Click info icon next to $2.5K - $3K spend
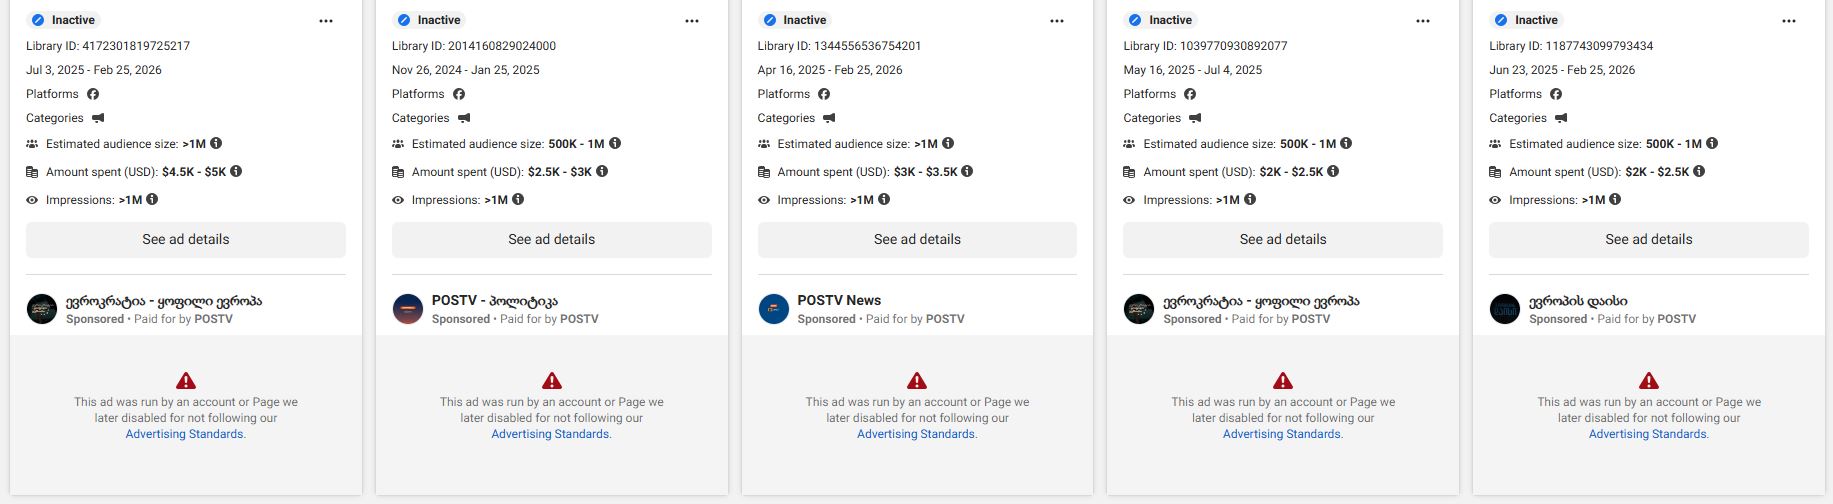Viewport: 1833px width, 504px height. (602, 171)
